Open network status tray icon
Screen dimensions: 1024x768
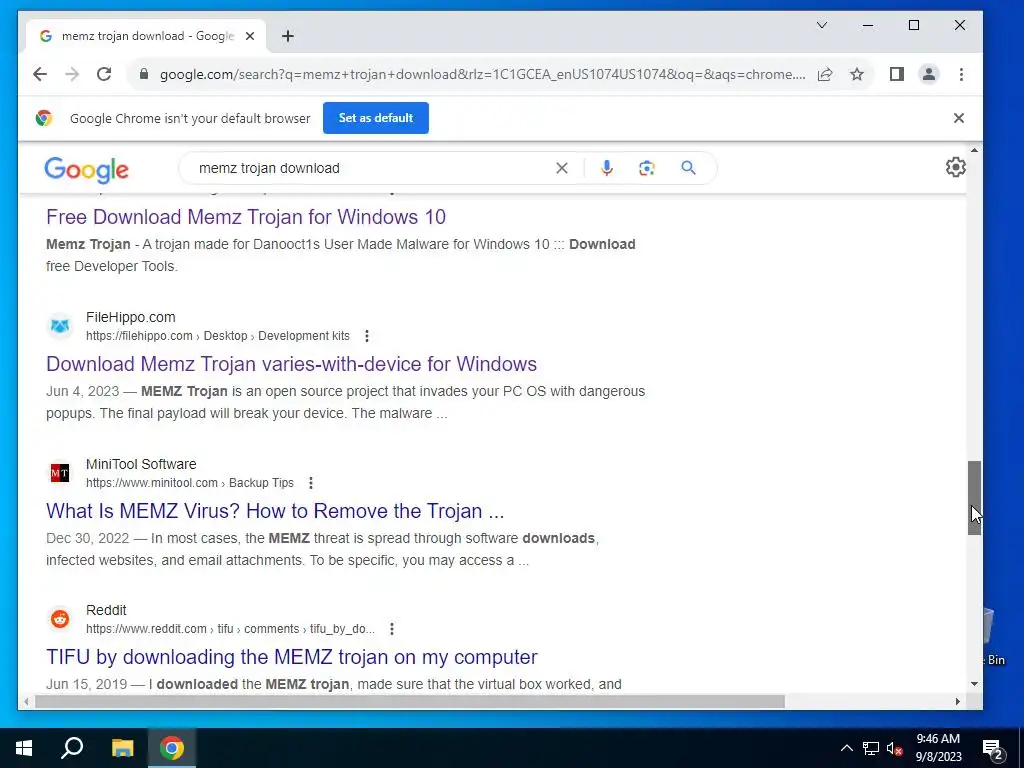pos(871,748)
